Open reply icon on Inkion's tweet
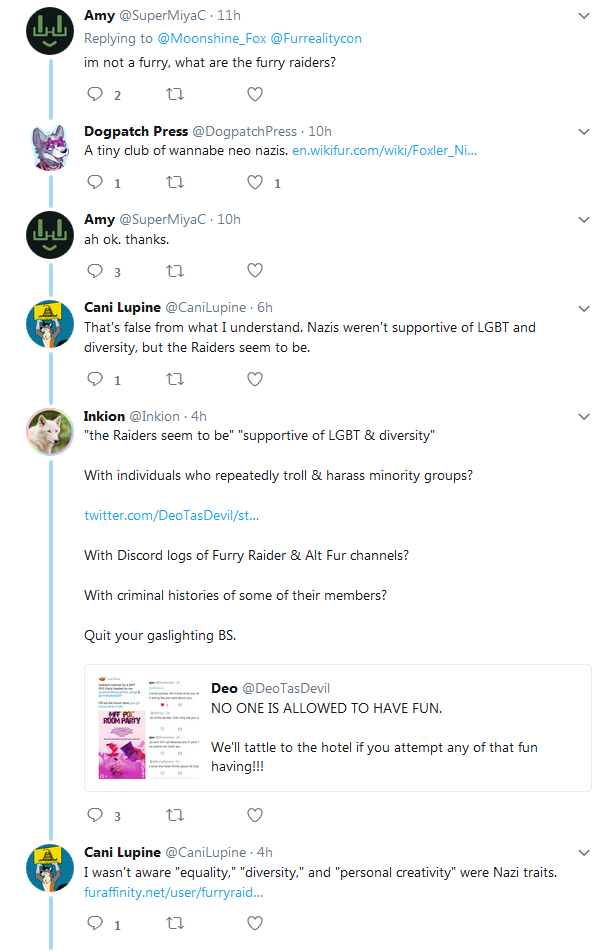The width and height of the screenshot is (616, 951). (95, 815)
